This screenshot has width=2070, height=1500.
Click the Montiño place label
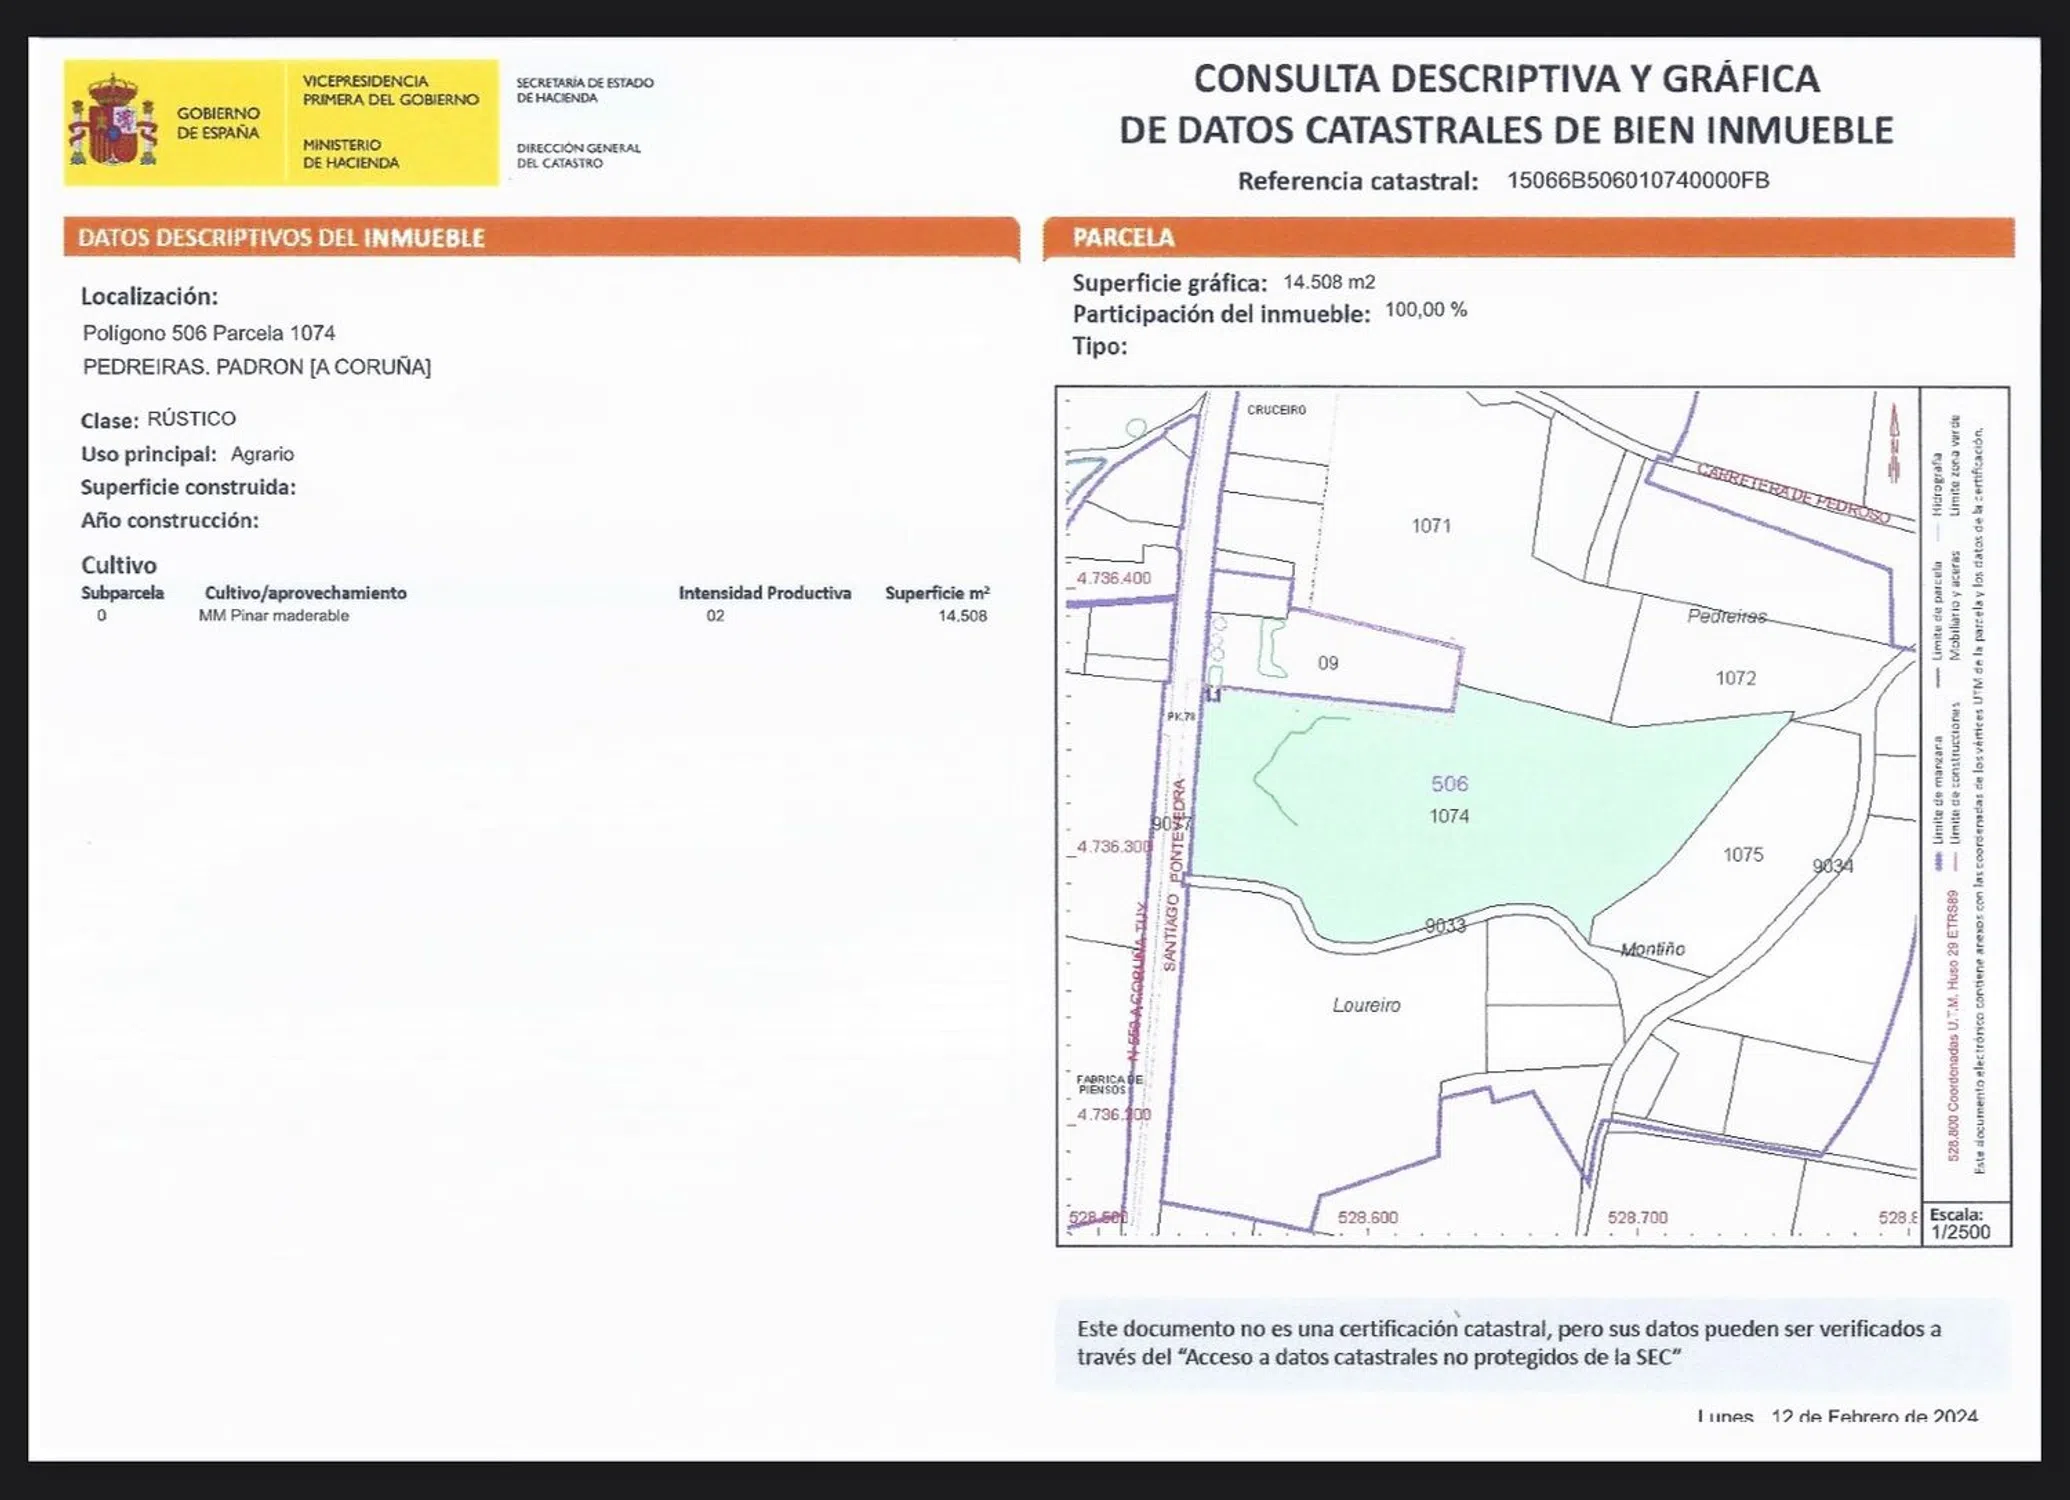(1652, 949)
